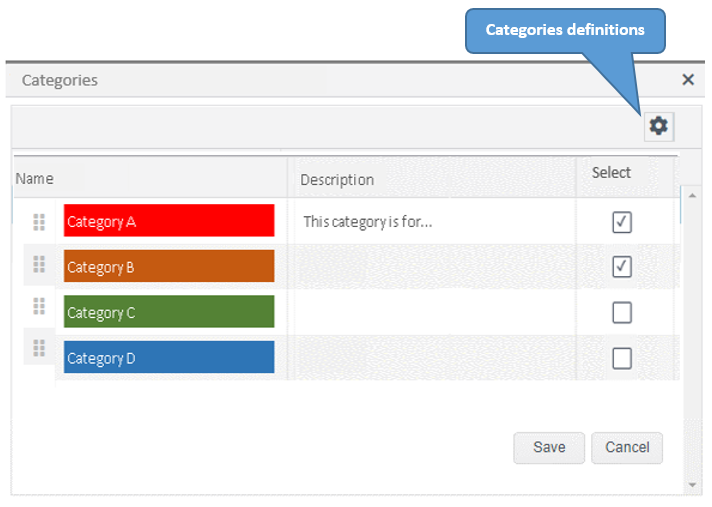Select the green Category C swatch
The height and width of the screenshot is (507, 712).
[x=169, y=311]
